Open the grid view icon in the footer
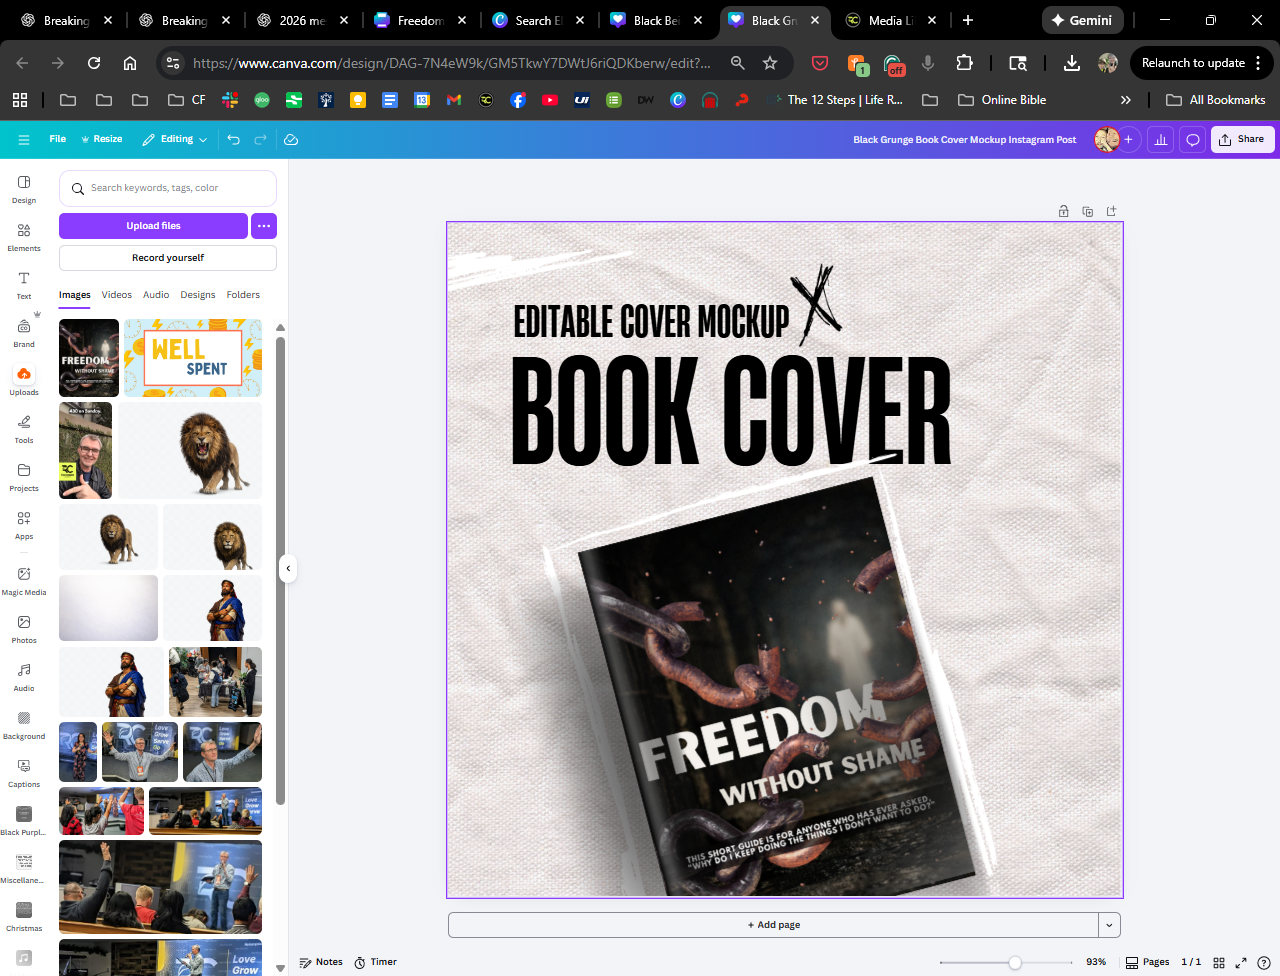 pos(1219,962)
